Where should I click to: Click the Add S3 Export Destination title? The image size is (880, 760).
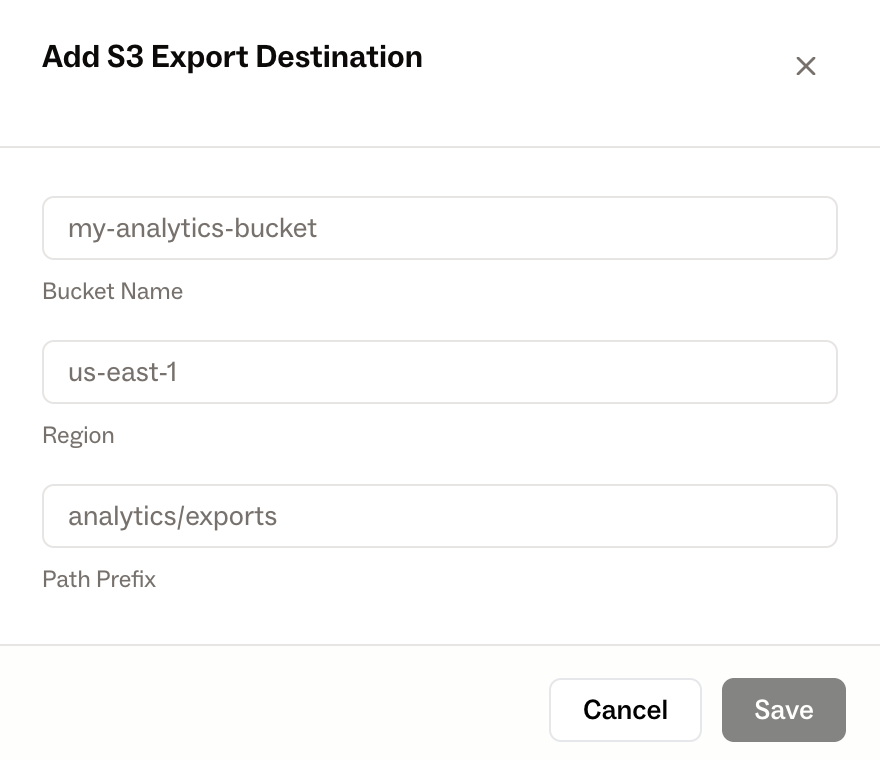pos(232,57)
